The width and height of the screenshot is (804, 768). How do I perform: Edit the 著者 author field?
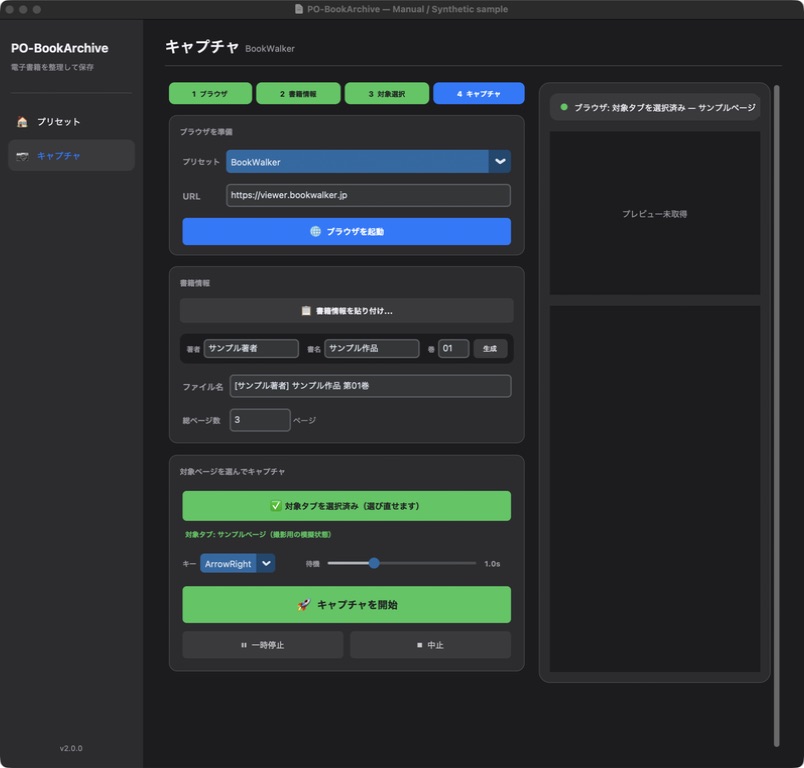coord(251,349)
